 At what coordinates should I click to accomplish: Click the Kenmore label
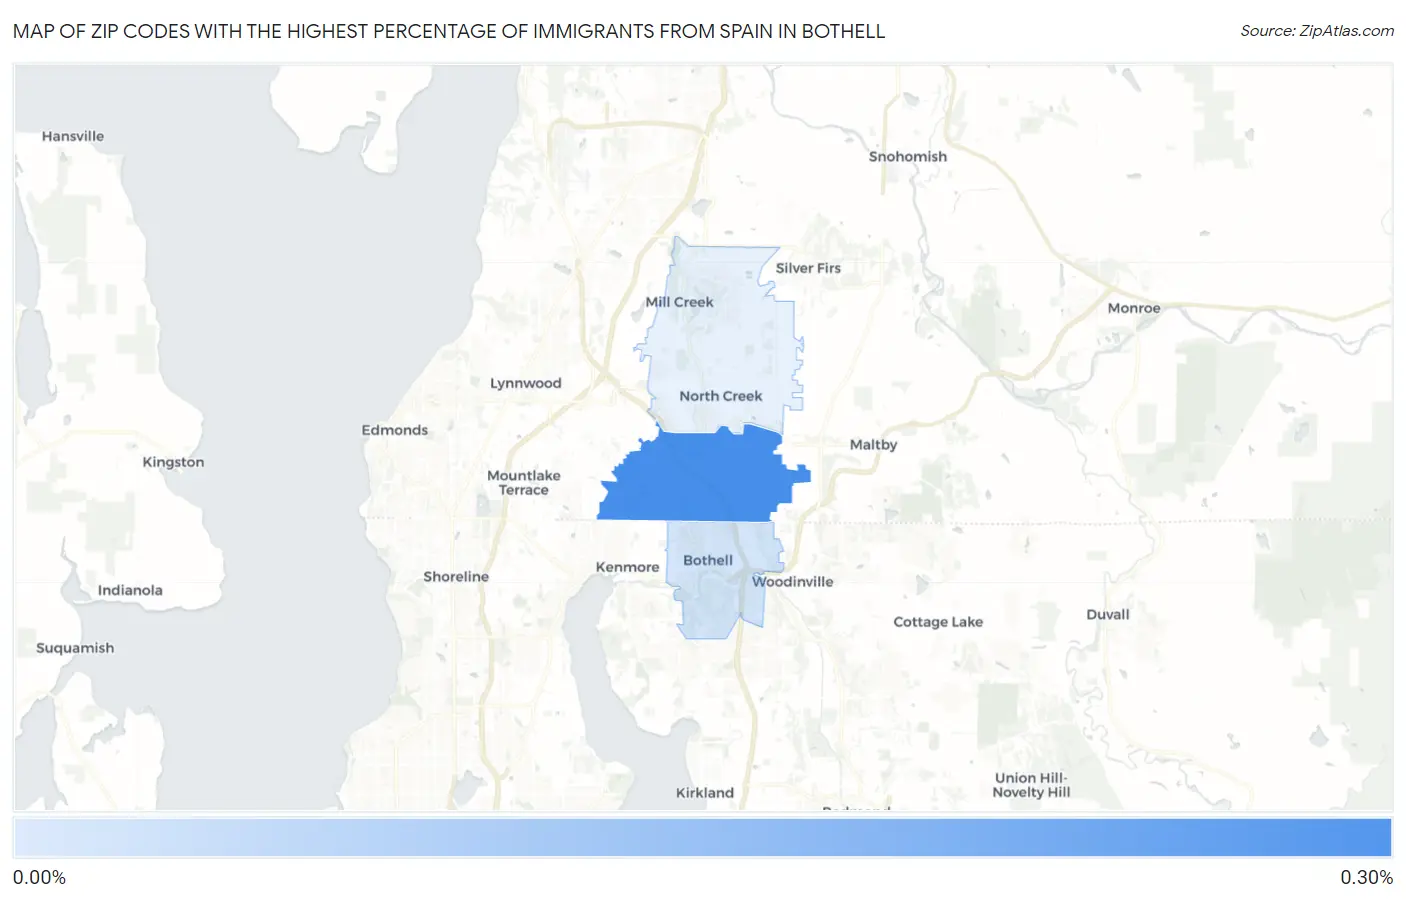(x=627, y=567)
